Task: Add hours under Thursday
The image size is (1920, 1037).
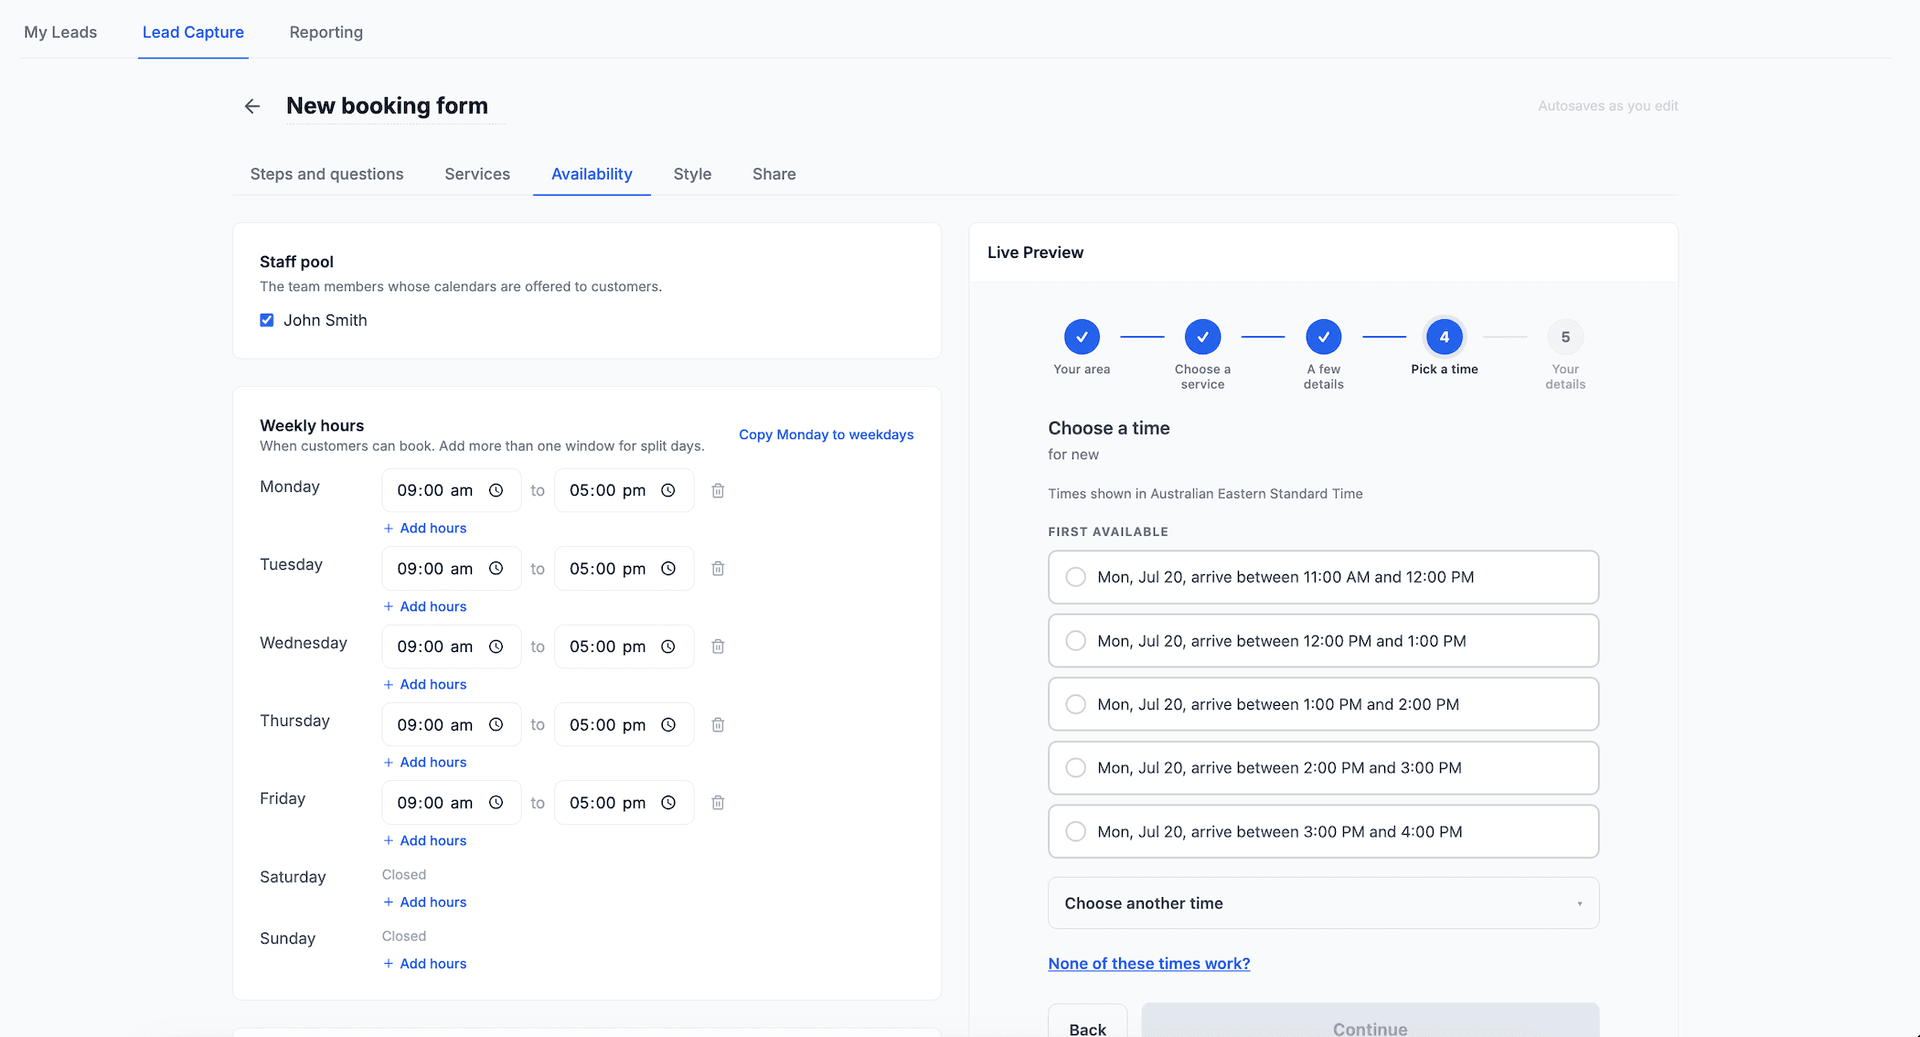Action: tap(425, 762)
